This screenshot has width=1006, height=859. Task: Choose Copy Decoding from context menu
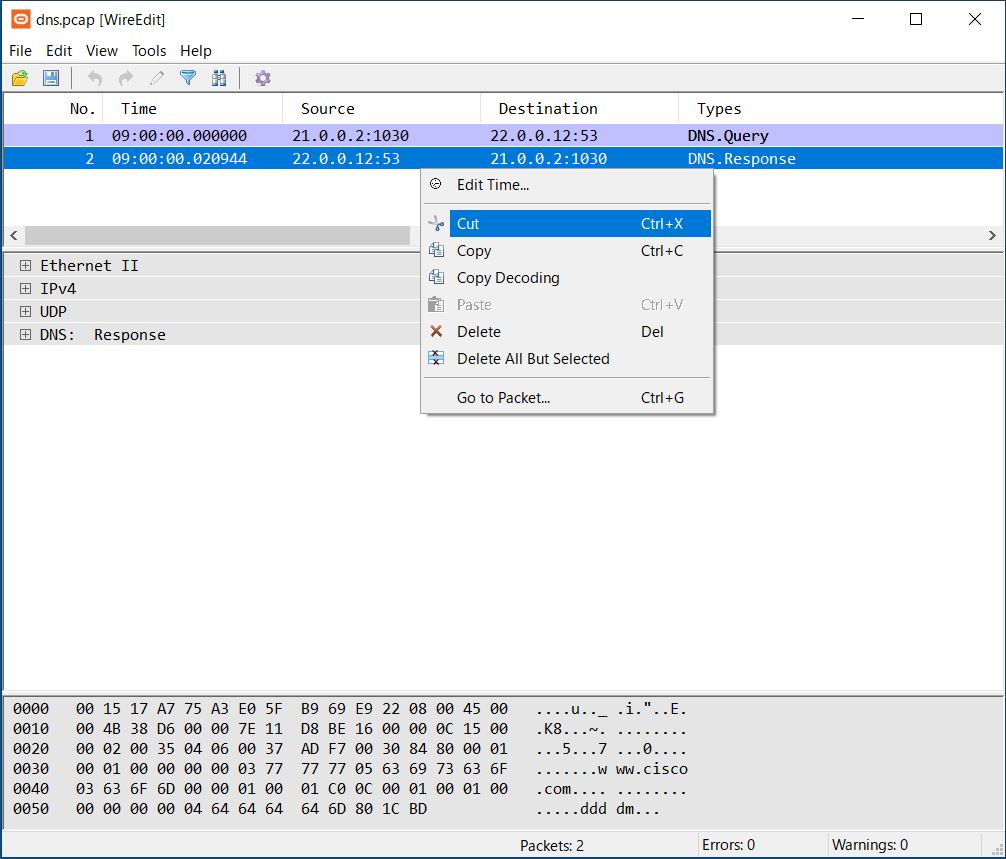[x=567, y=278]
